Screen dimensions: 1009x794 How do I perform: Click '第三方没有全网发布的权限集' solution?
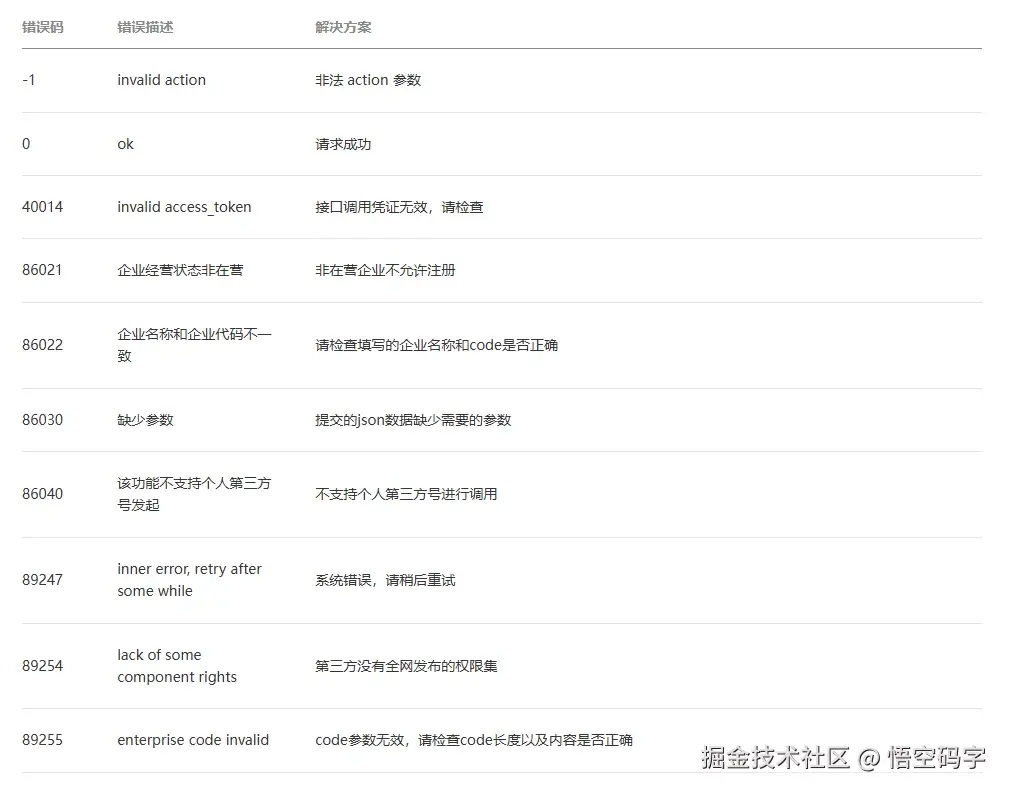pos(406,665)
